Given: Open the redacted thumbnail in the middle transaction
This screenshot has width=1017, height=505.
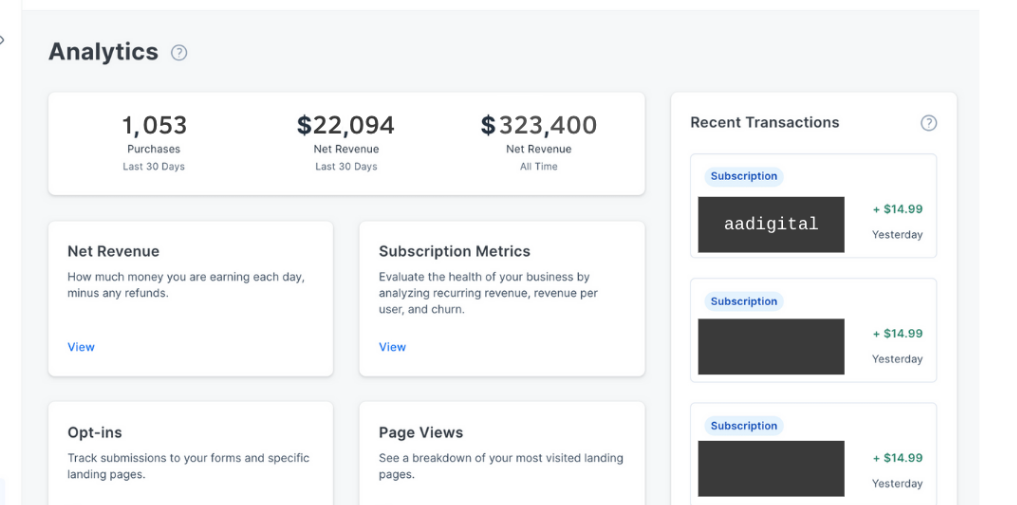Looking at the screenshot, I should [771, 347].
